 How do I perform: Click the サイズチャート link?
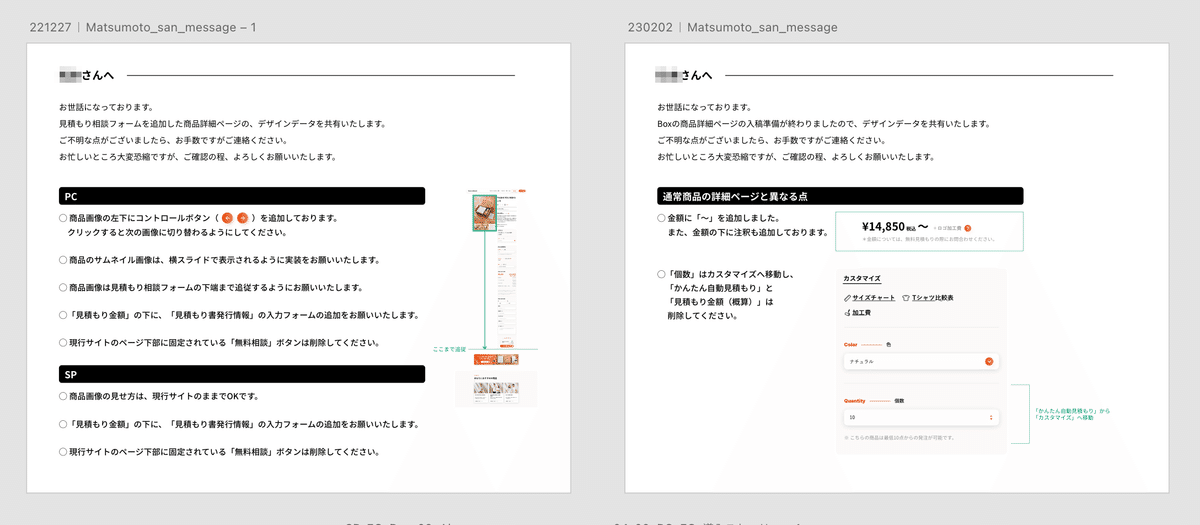click(874, 298)
